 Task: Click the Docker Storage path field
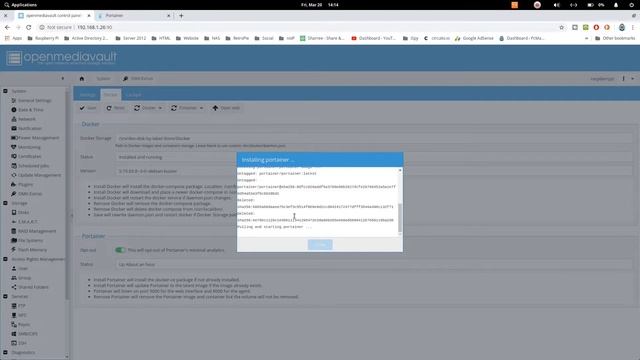374,138
